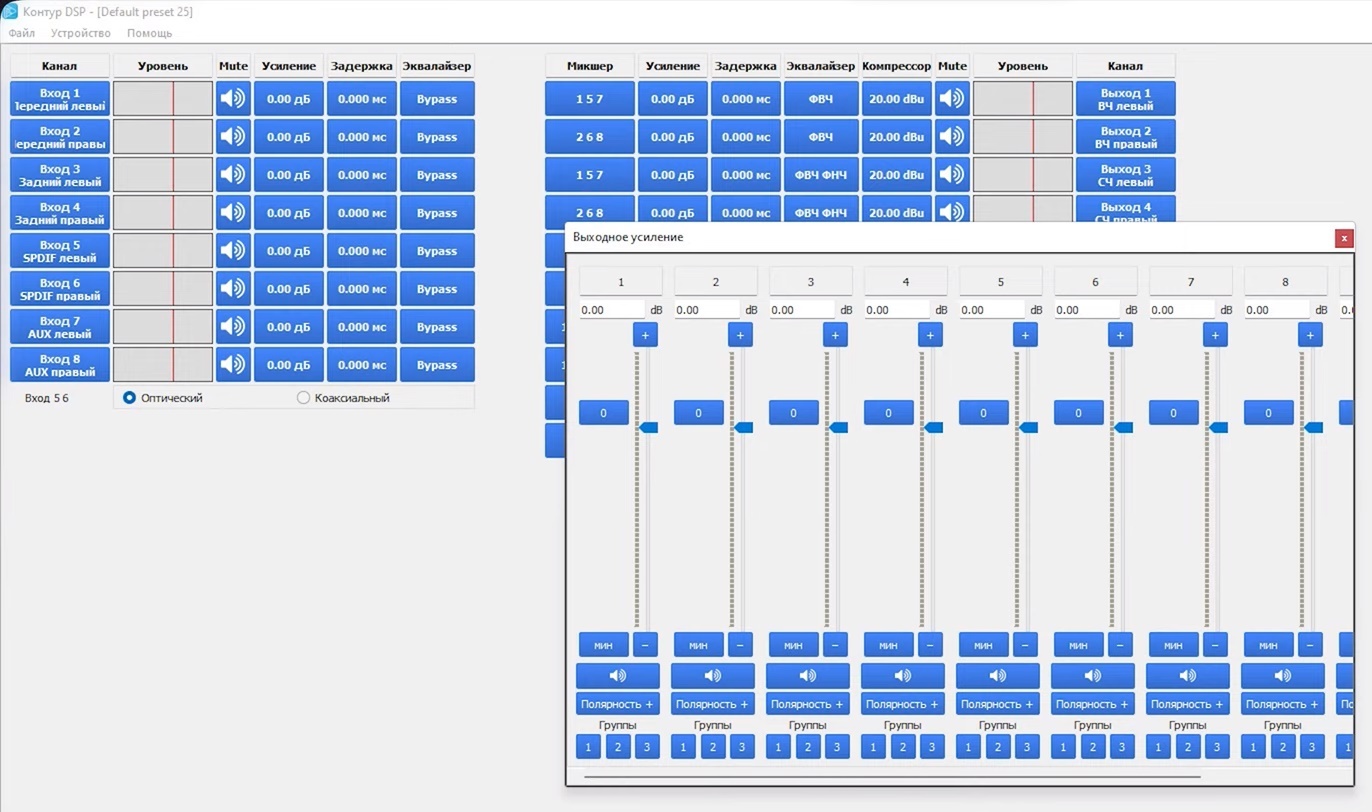
Task: Click the Контур DSP app icon in title bar
Action: tap(10, 11)
